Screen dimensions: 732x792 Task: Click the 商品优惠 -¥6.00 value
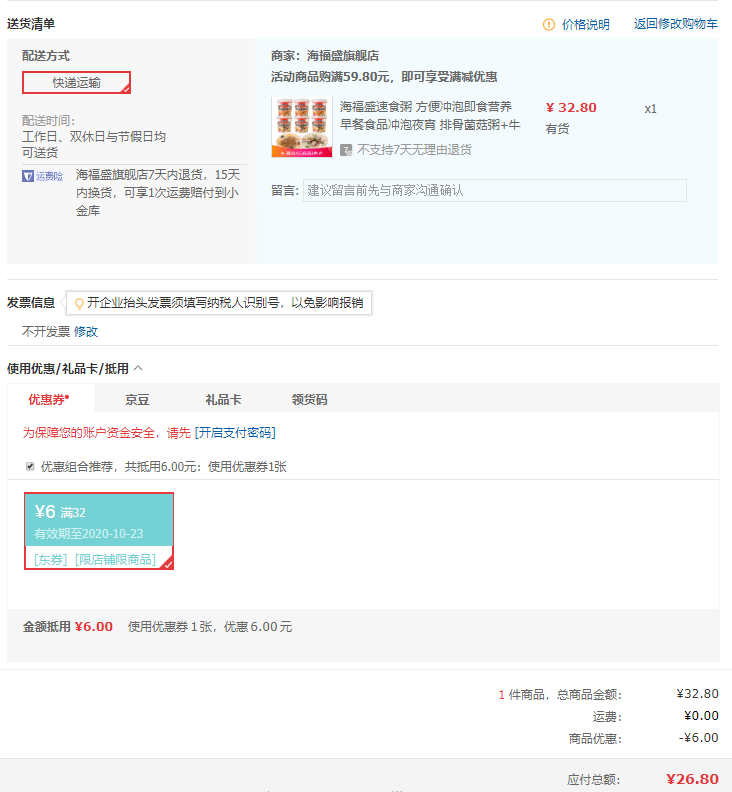coord(699,737)
